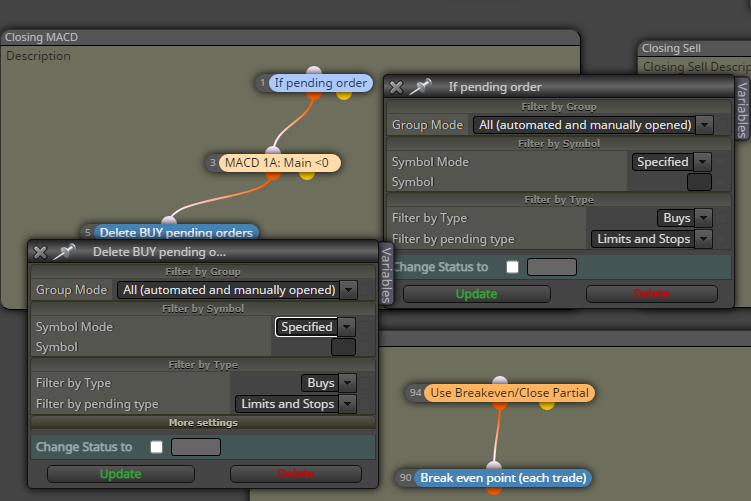Click top input connector of Delete BUY pending orders node
Viewport: 751px width, 501px height.
[x=169, y=220]
